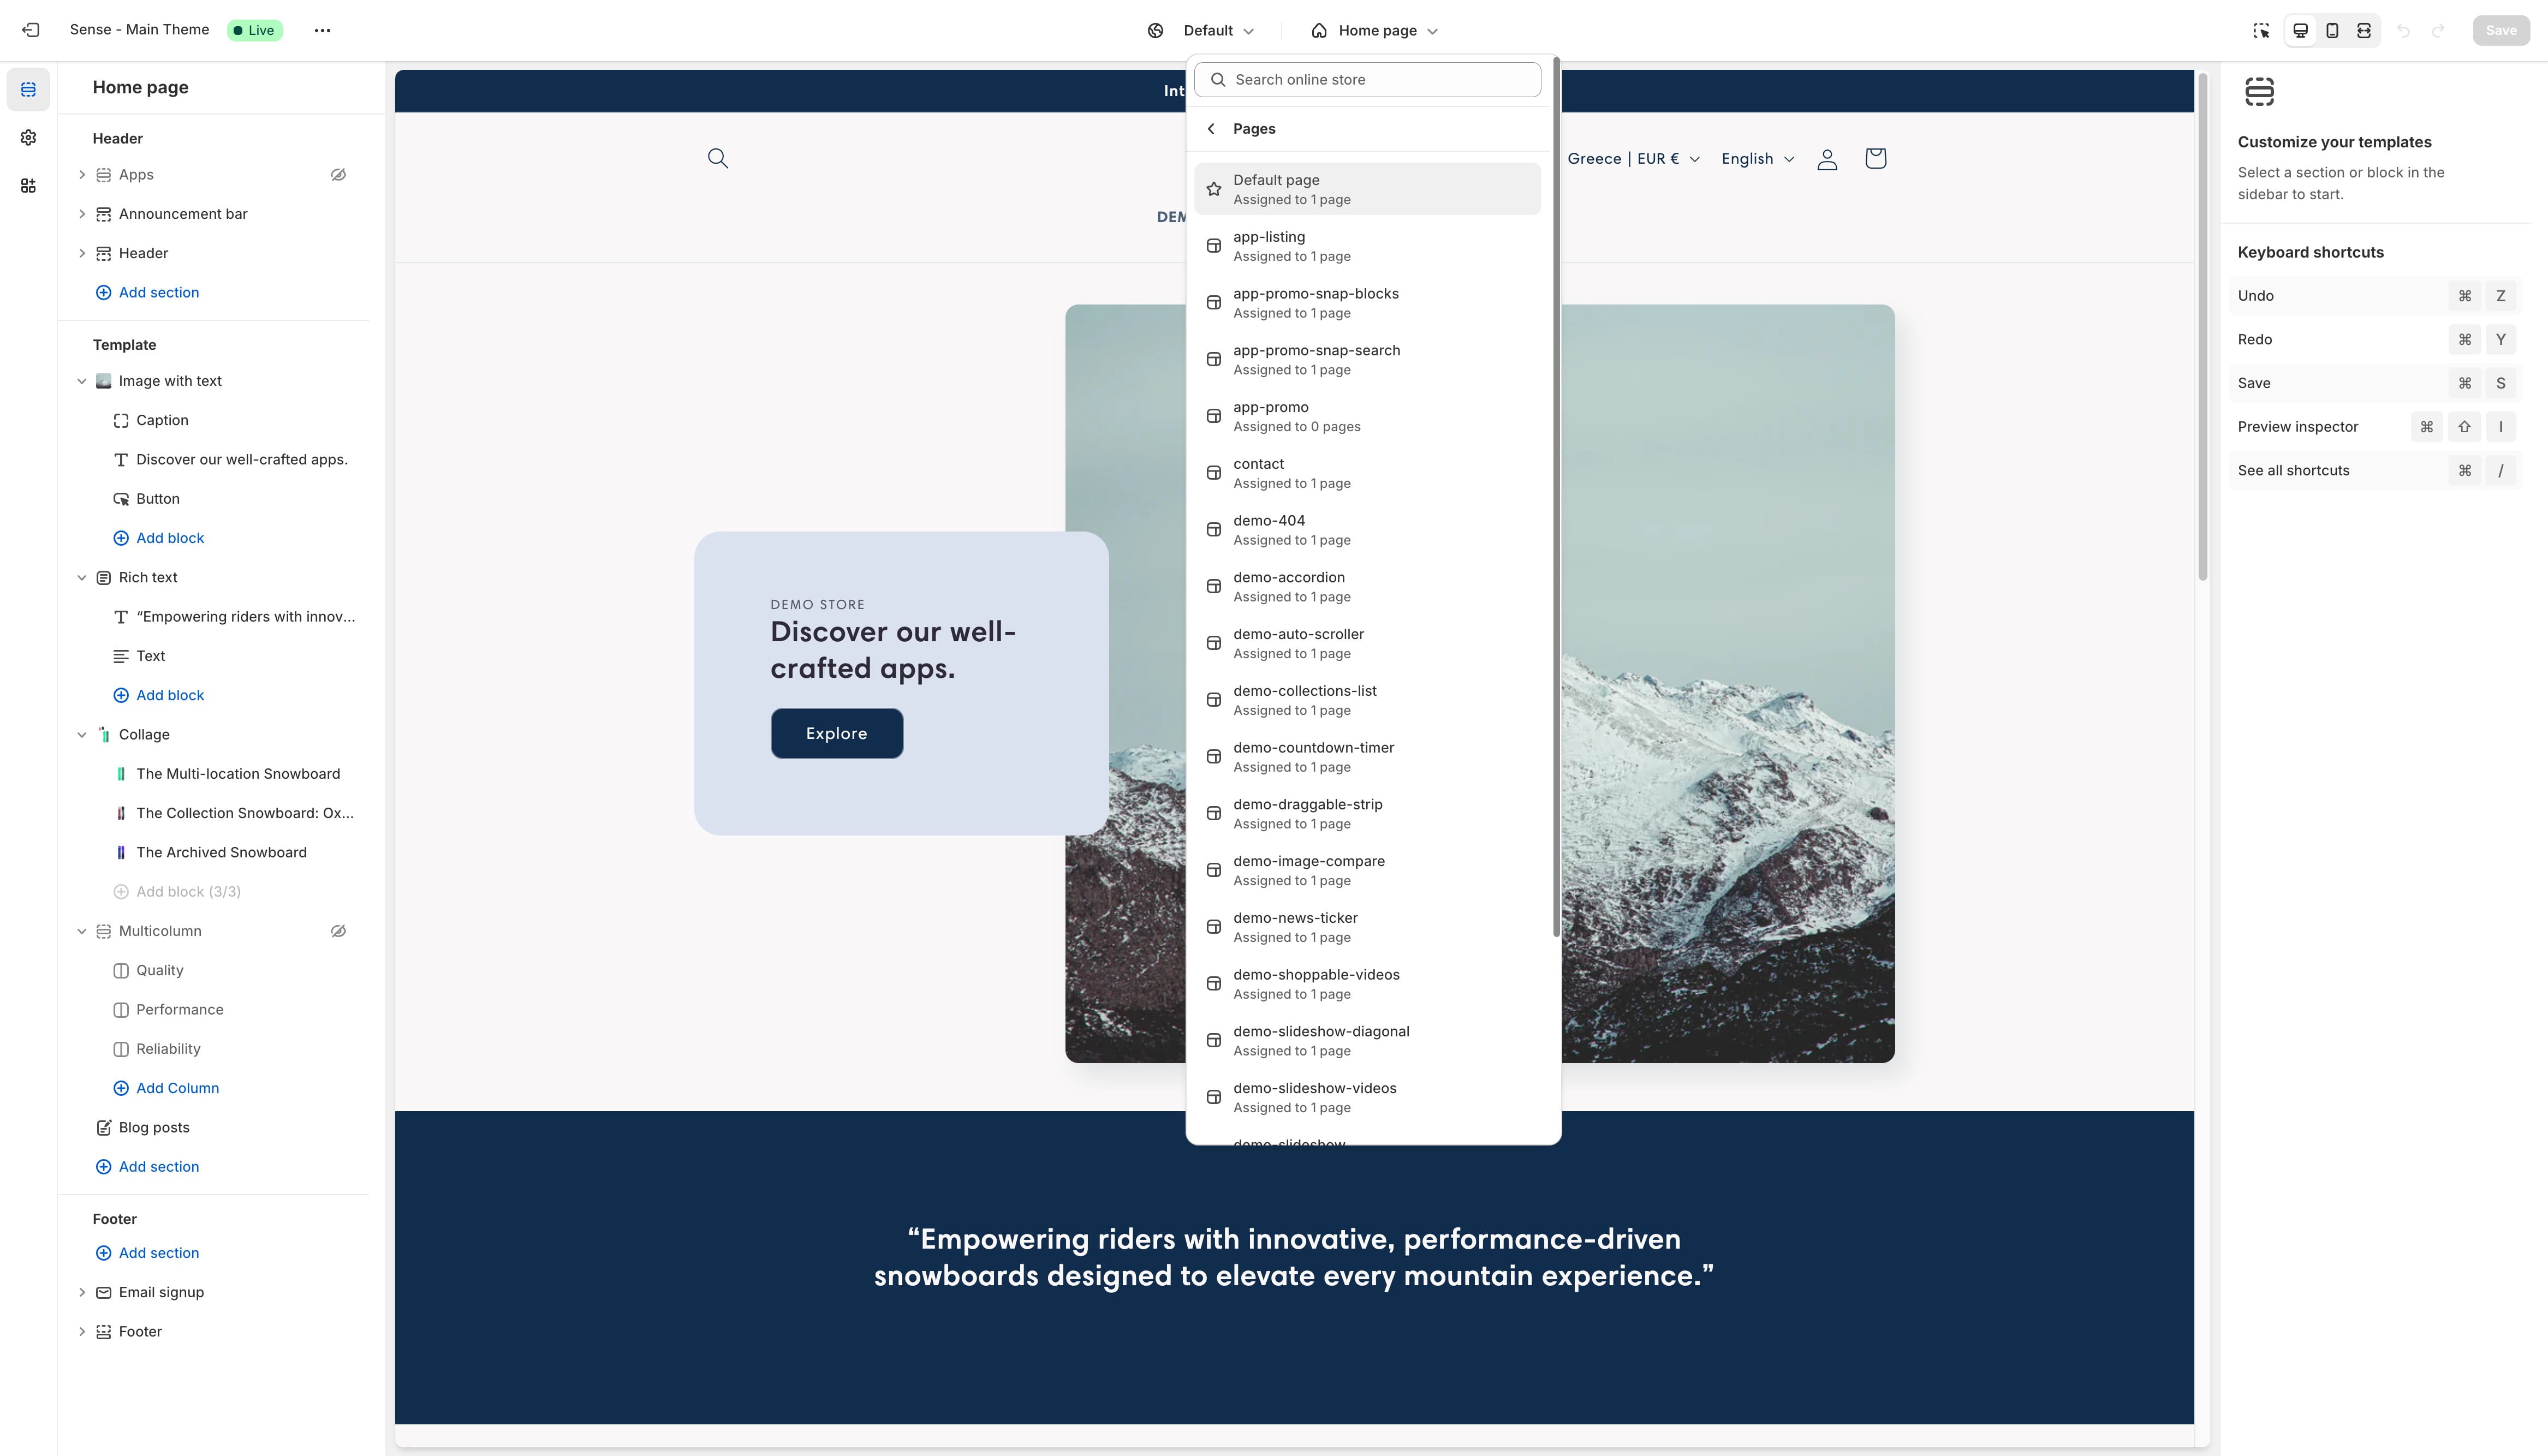Click the Save button
This screenshot has width=2548, height=1456.
click(2501, 31)
